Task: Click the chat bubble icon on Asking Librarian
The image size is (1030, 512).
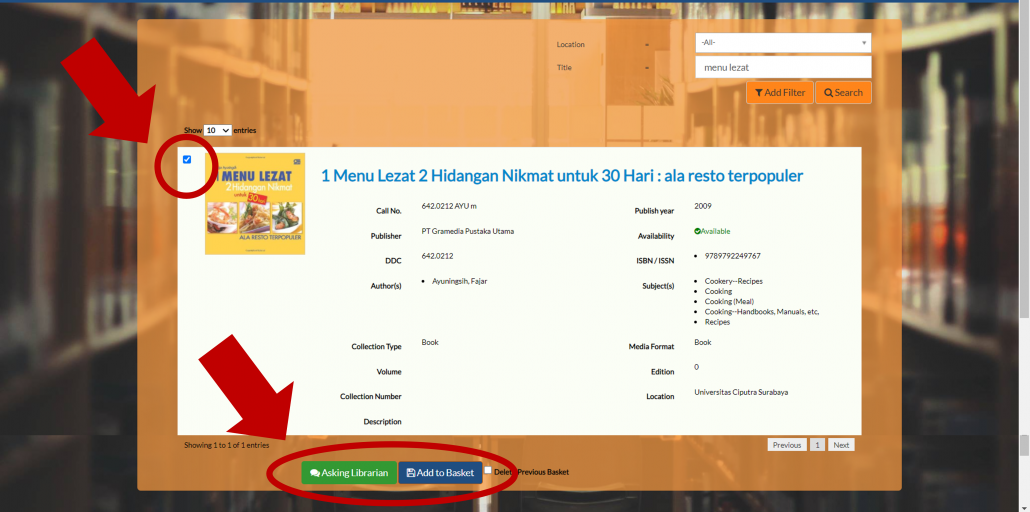Action: [315, 473]
